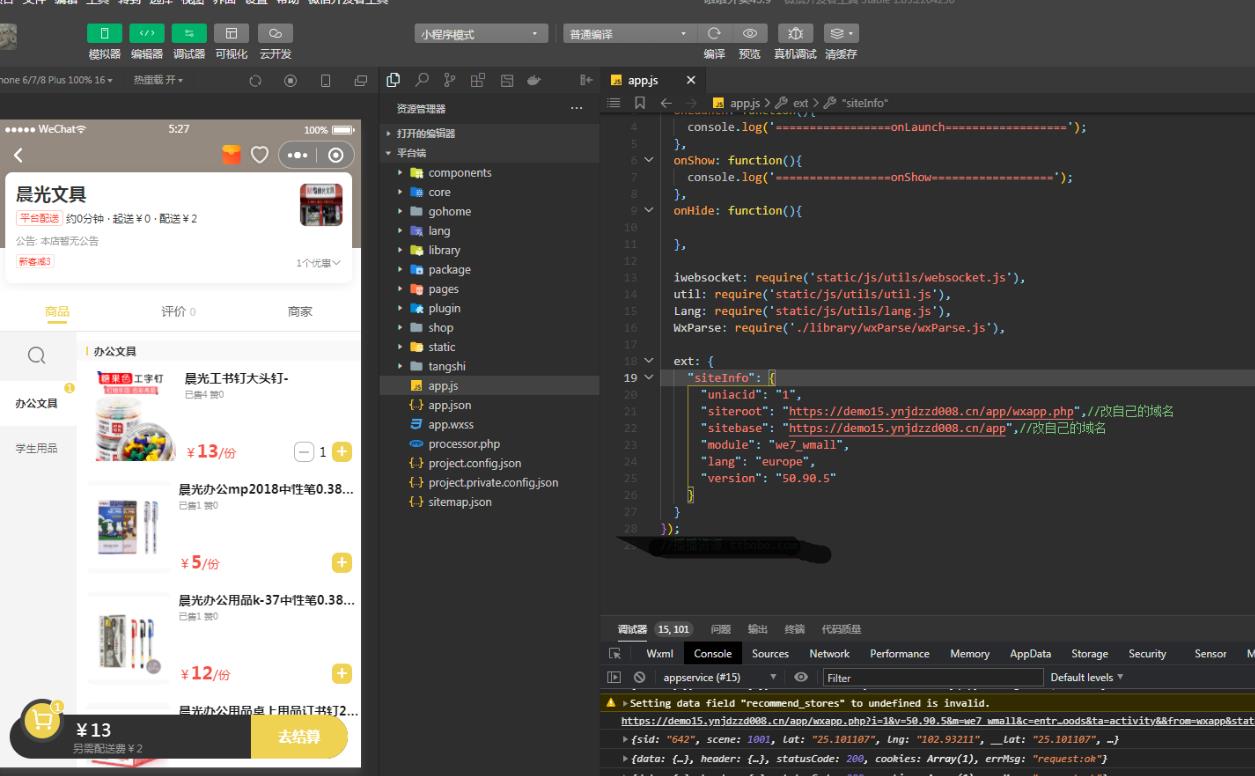Click the red envelope icon in simulator
The width and height of the screenshot is (1255, 776).
click(232, 155)
